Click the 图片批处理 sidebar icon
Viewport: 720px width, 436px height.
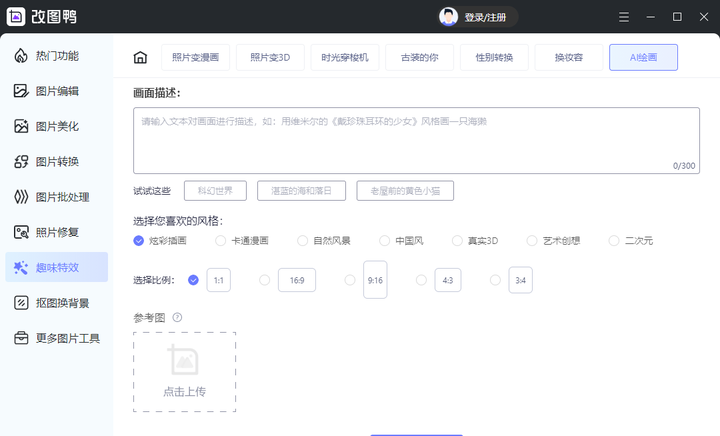coord(21,197)
